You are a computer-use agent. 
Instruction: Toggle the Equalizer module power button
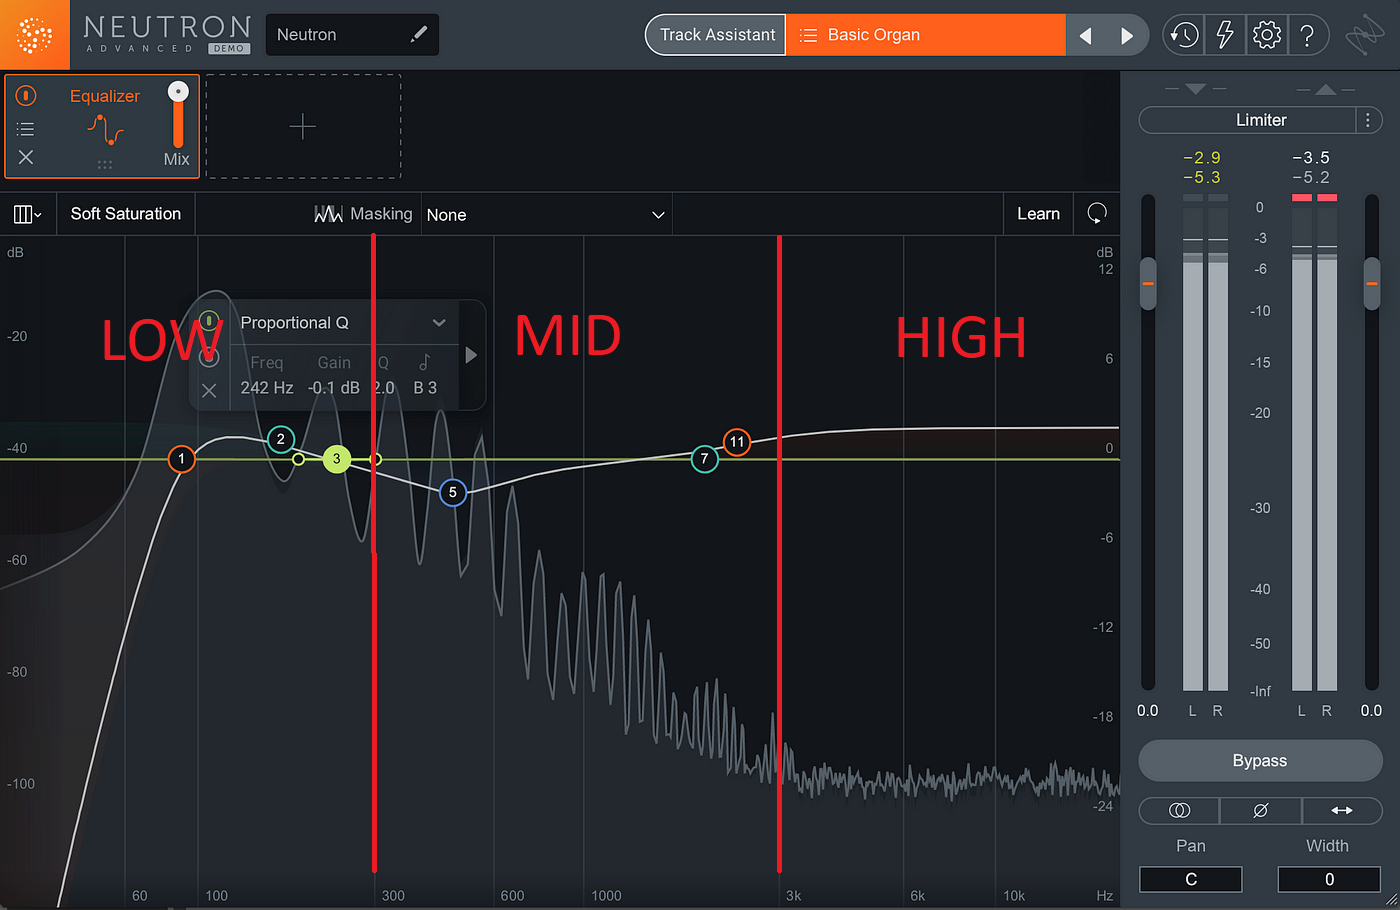click(x=26, y=96)
